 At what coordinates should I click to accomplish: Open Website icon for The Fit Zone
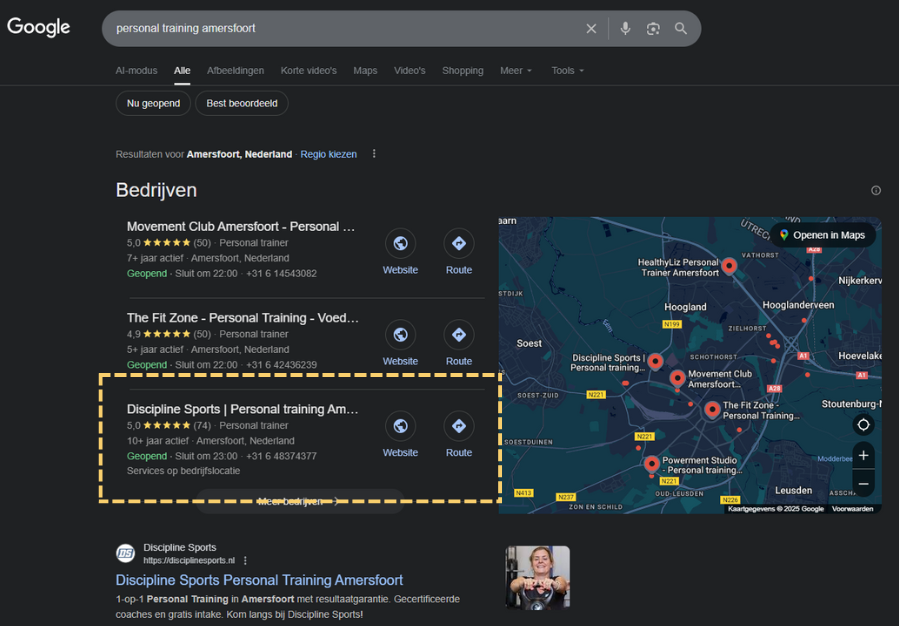(x=400, y=335)
